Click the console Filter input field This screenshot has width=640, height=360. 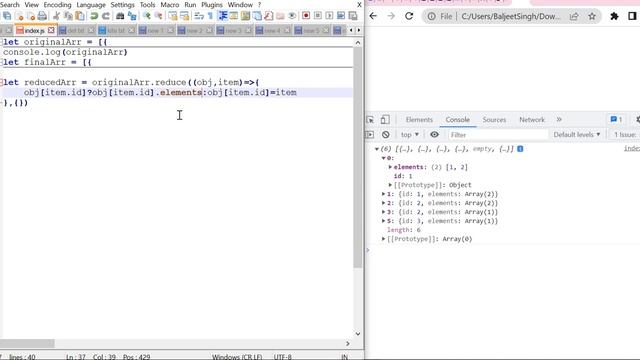(498, 134)
